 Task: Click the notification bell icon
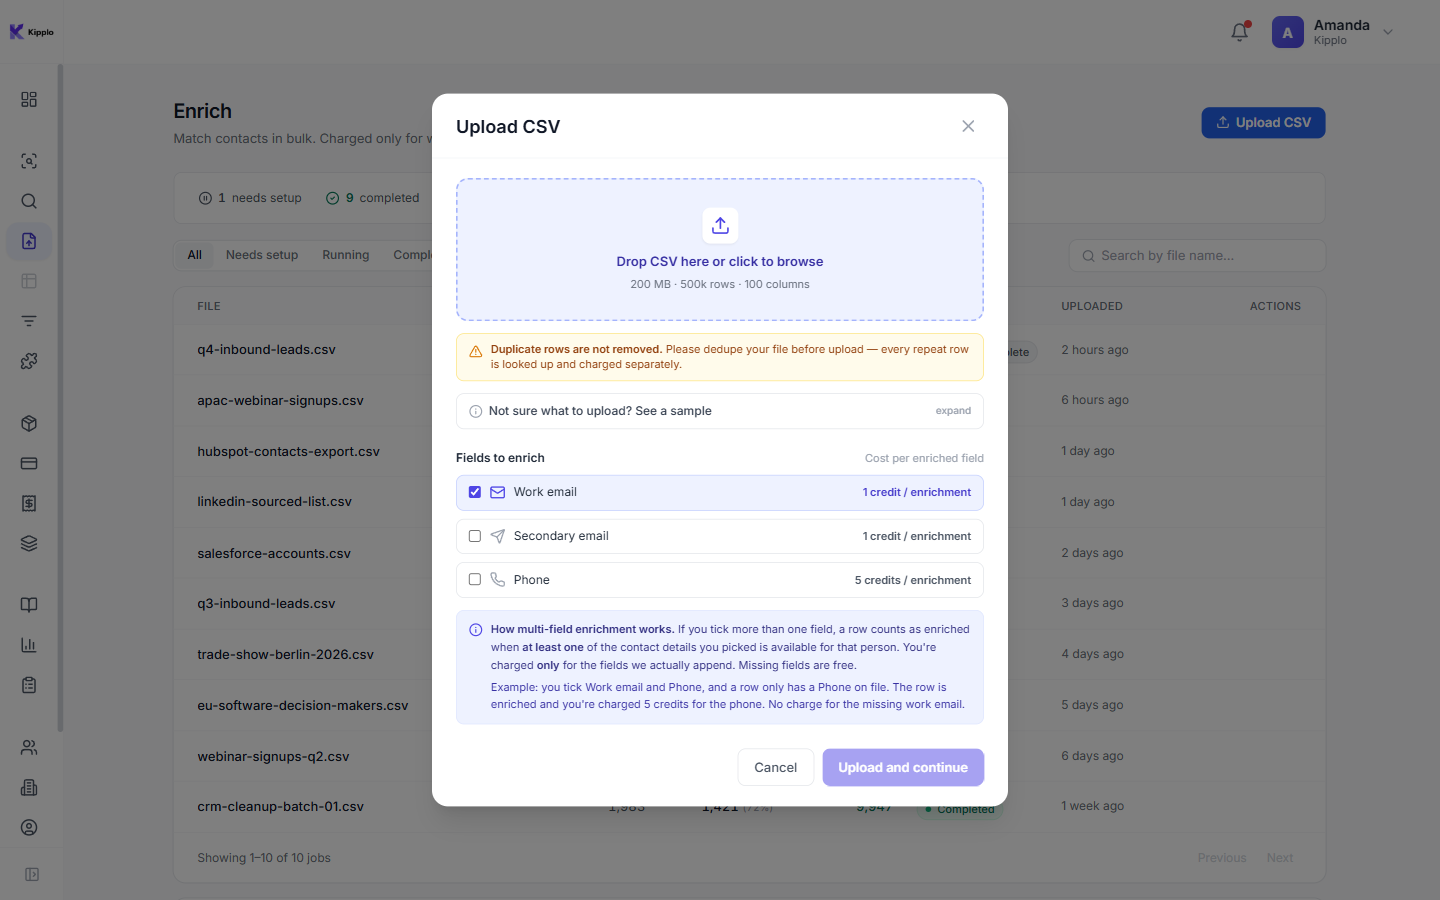tap(1240, 32)
